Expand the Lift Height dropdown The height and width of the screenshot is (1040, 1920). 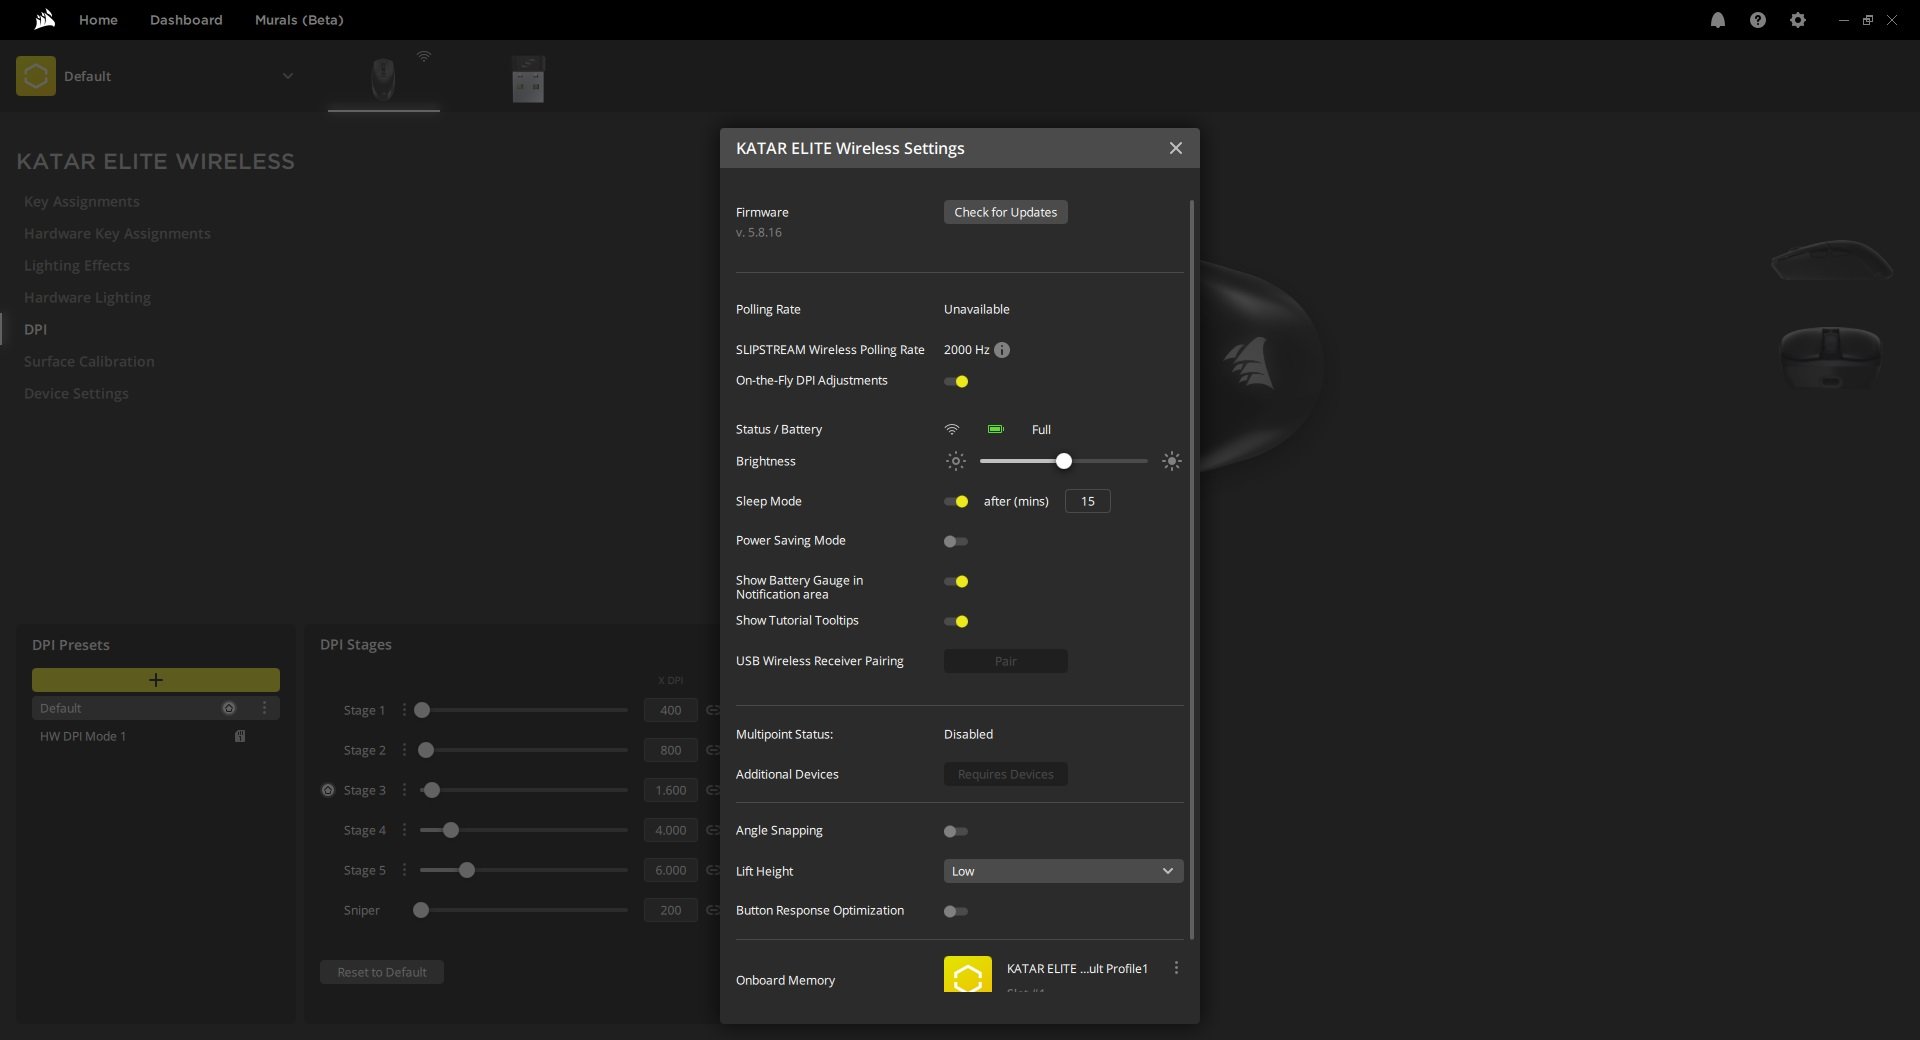click(1063, 871)
